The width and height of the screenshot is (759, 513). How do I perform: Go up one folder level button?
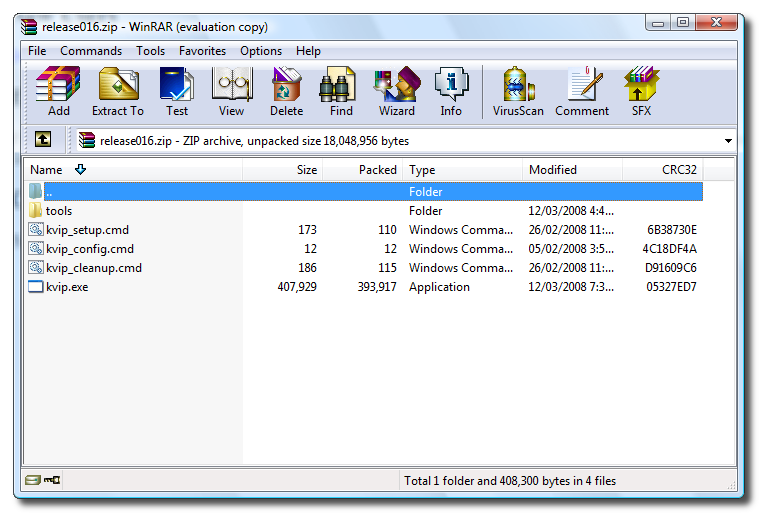pyautogui.click(x=43, y=140)
